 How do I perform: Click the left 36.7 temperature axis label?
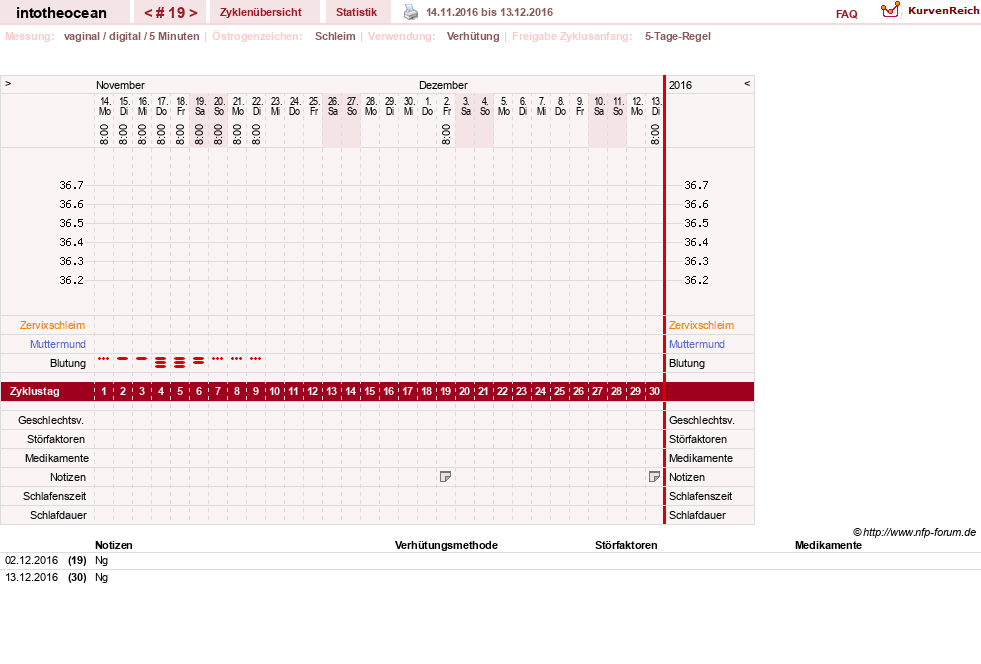71,185
